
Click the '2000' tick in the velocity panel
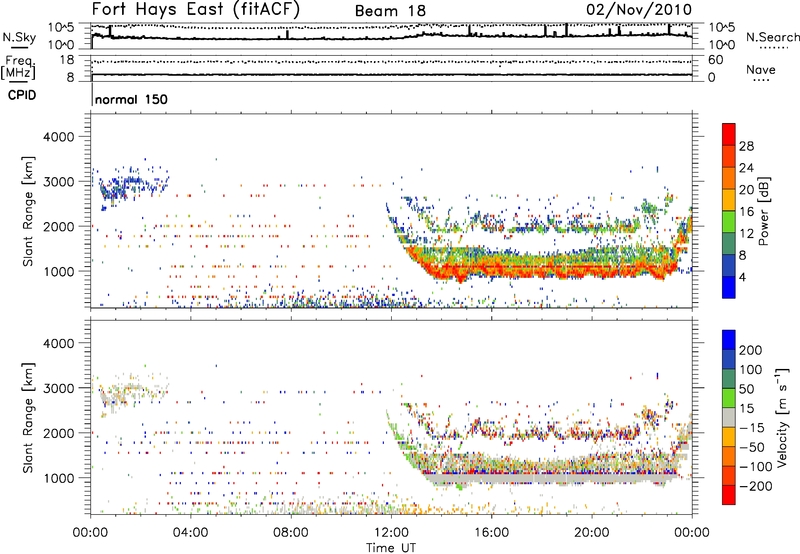[59, 433]
